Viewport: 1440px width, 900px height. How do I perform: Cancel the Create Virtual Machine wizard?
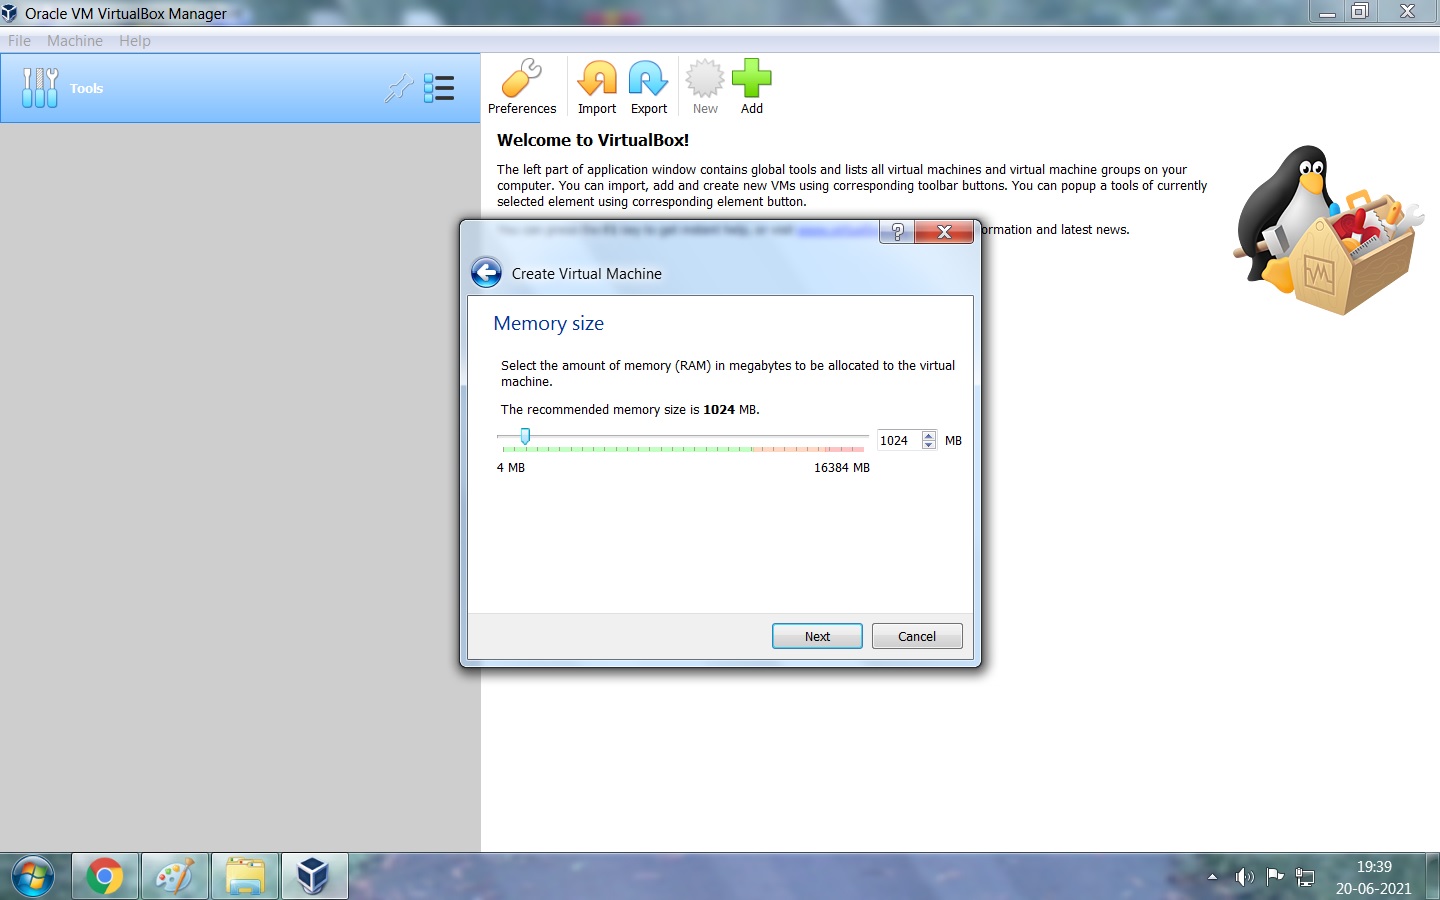pyautogui.click(x=917, y=636)
